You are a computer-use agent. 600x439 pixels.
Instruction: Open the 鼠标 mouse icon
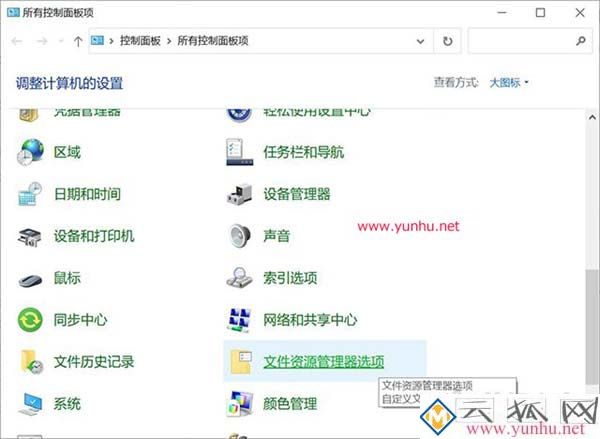[x=30, y=280]
